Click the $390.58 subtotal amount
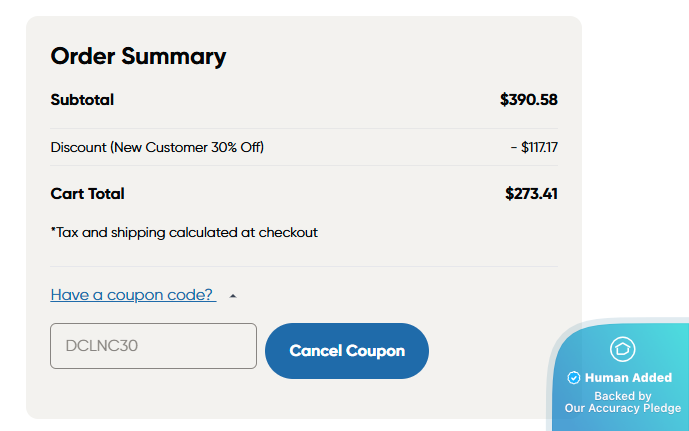Viewport: 689px width, 431px height. [529, 100]
